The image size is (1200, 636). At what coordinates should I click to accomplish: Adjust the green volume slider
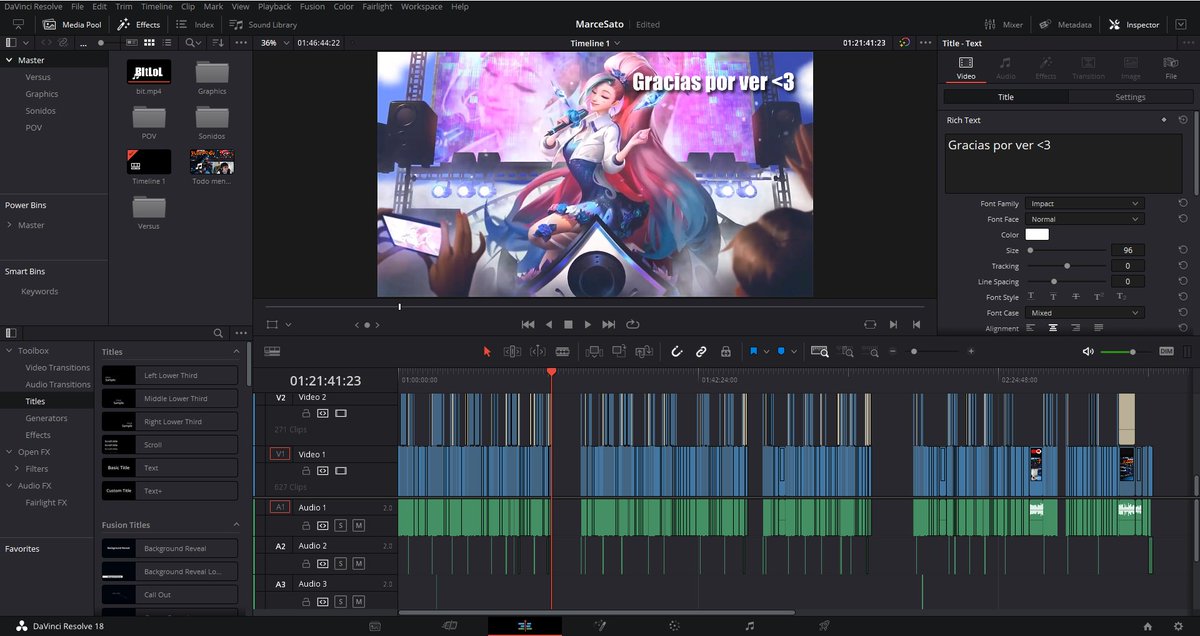(x=1125, y=351)
